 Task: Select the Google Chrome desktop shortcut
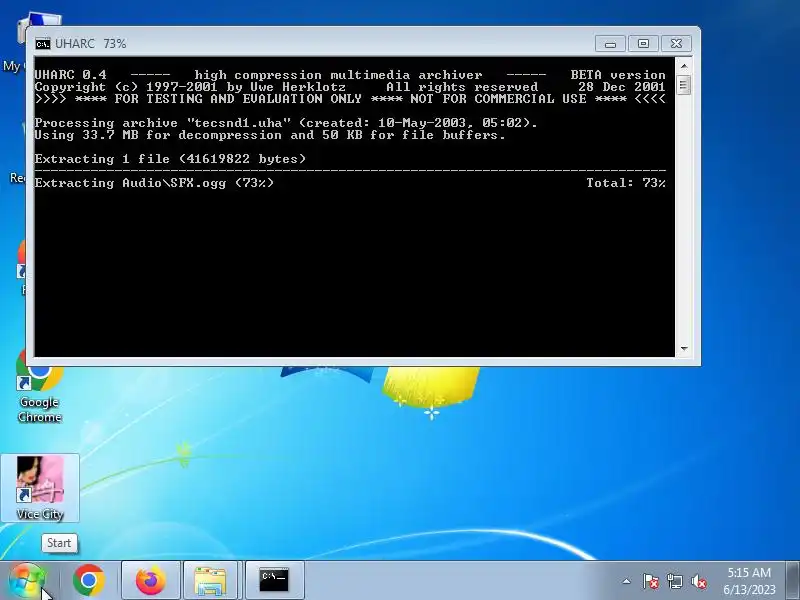tap(40, 388)
